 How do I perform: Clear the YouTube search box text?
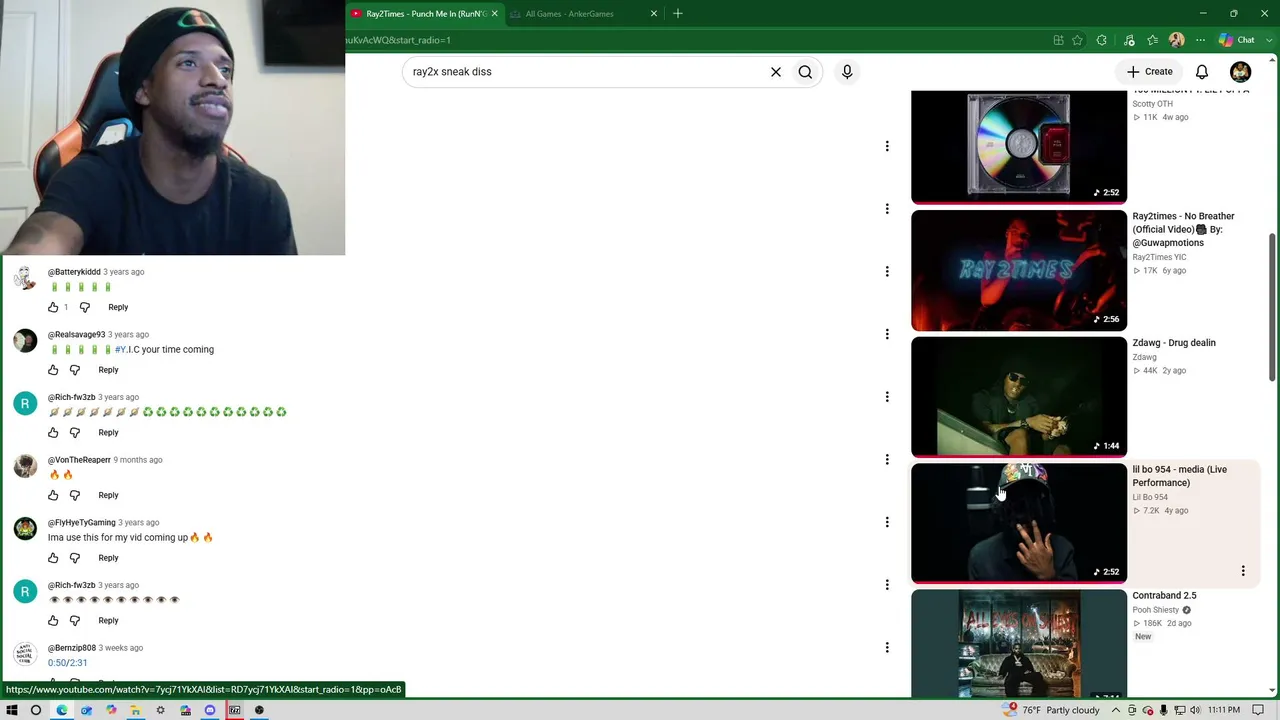[x=775, y=72]
